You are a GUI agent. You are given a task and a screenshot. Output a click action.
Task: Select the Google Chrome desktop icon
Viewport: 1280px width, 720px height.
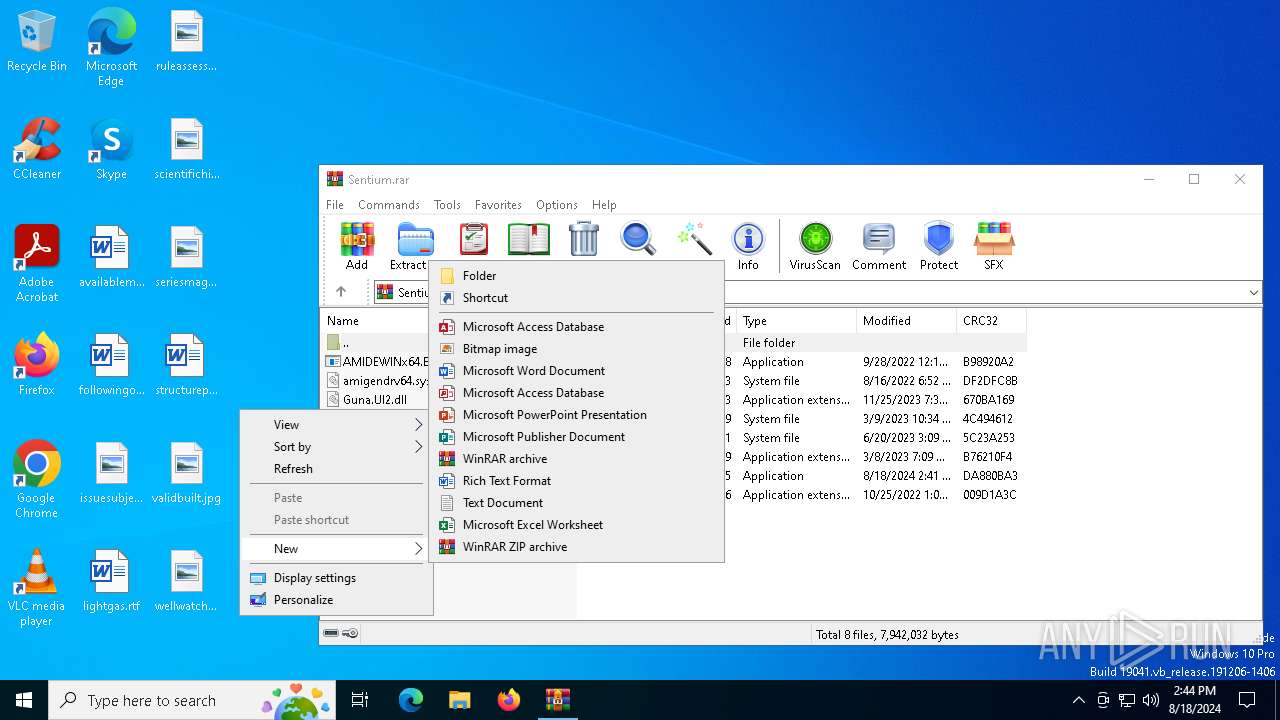coord(37,480)
